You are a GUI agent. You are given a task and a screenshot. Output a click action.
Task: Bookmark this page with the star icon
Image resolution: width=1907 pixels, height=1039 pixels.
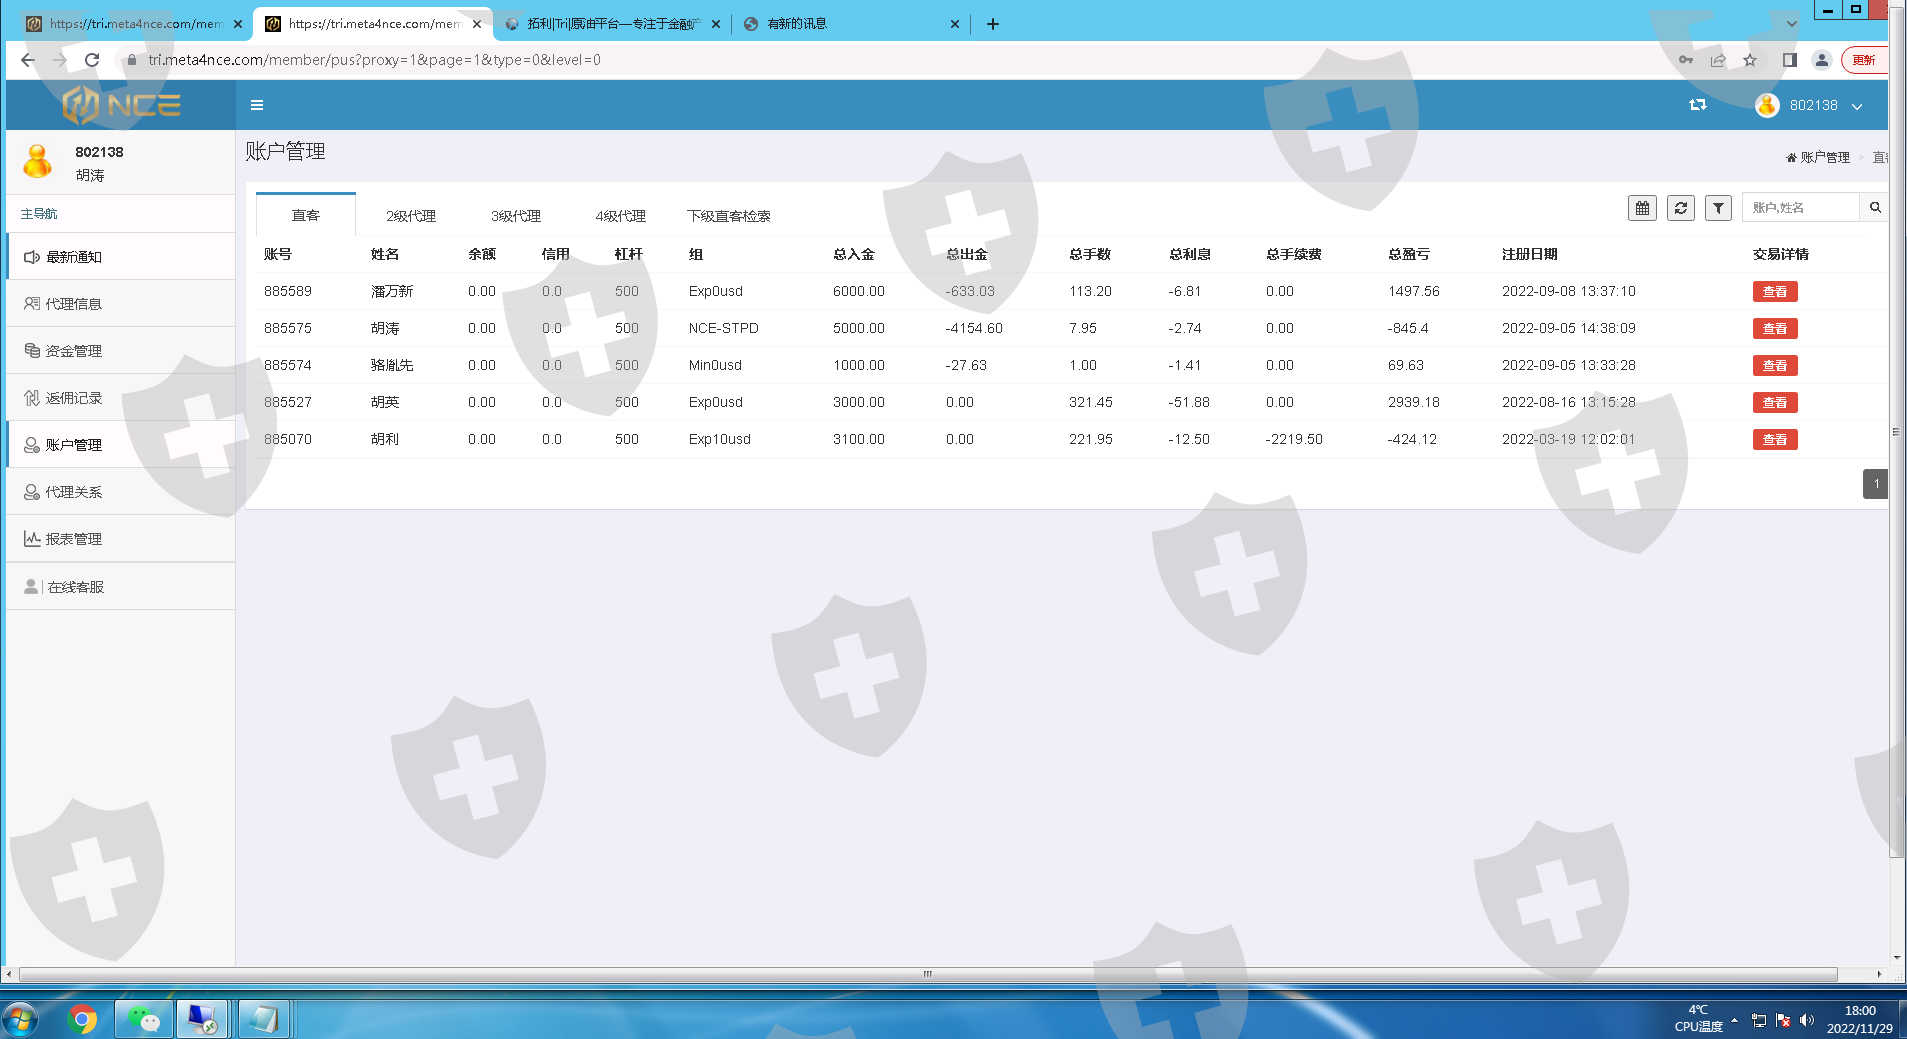(1750, 60)
